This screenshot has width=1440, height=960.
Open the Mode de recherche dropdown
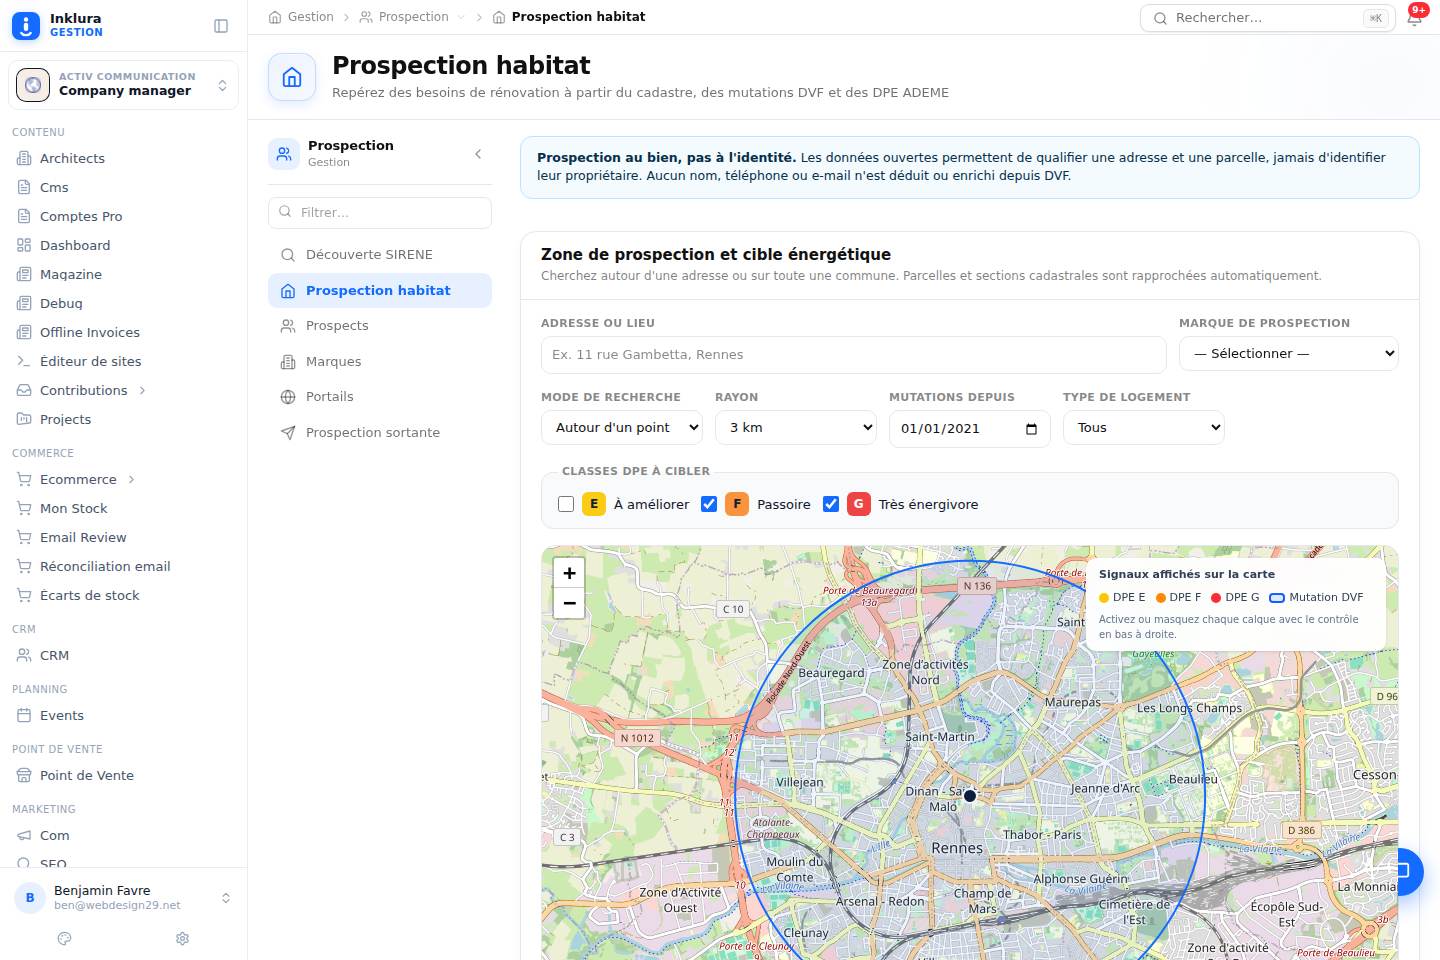coord(622,428)
